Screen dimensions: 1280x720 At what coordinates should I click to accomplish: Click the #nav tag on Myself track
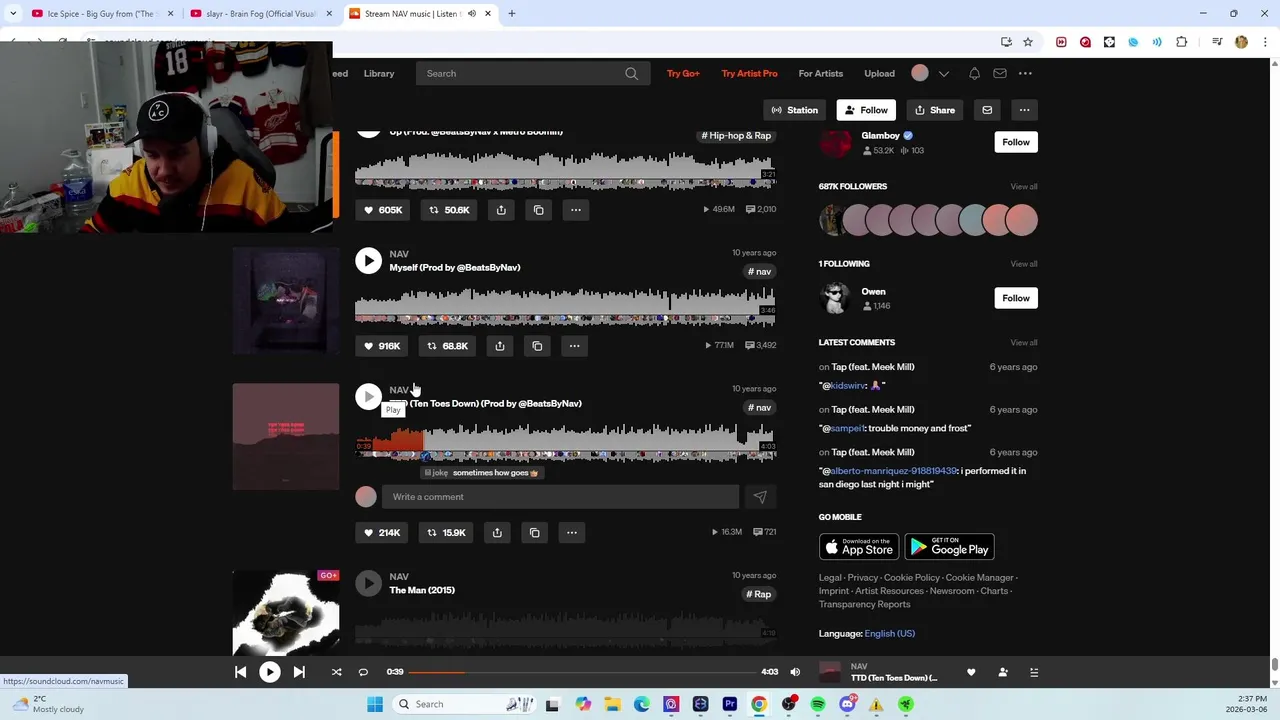click(760, 272)
